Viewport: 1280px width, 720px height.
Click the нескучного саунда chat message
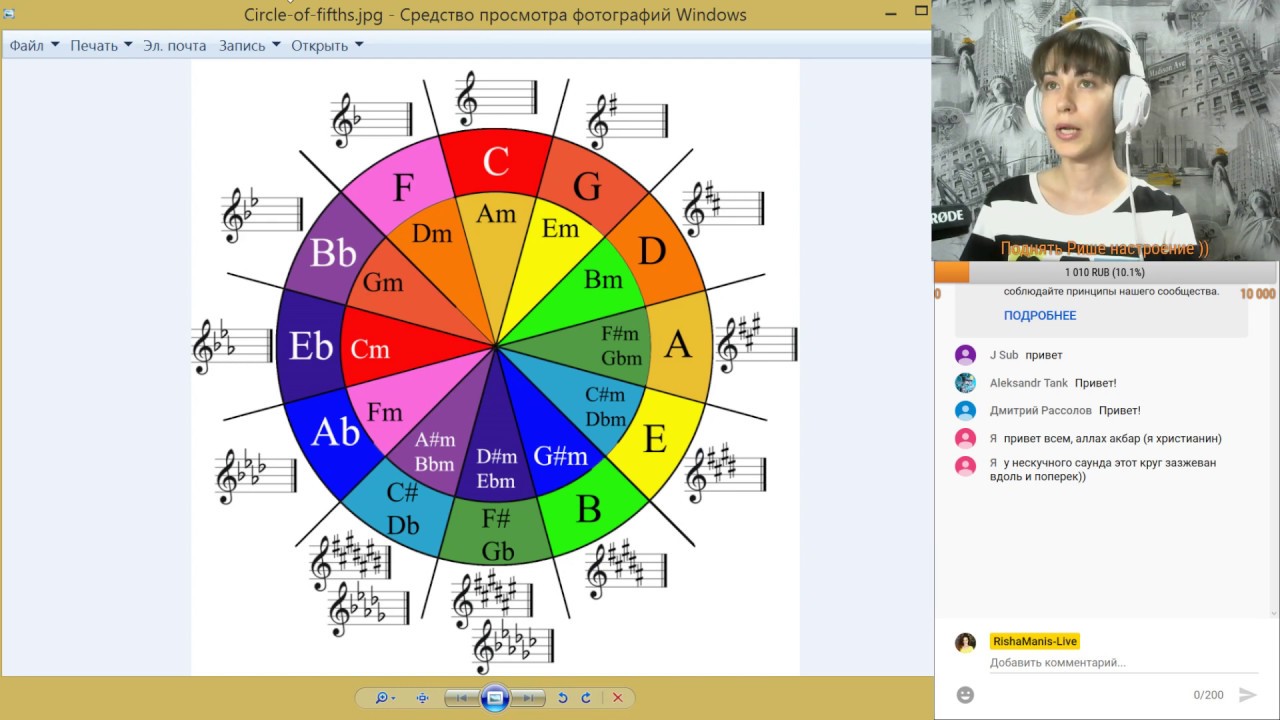pos(1103,470)
